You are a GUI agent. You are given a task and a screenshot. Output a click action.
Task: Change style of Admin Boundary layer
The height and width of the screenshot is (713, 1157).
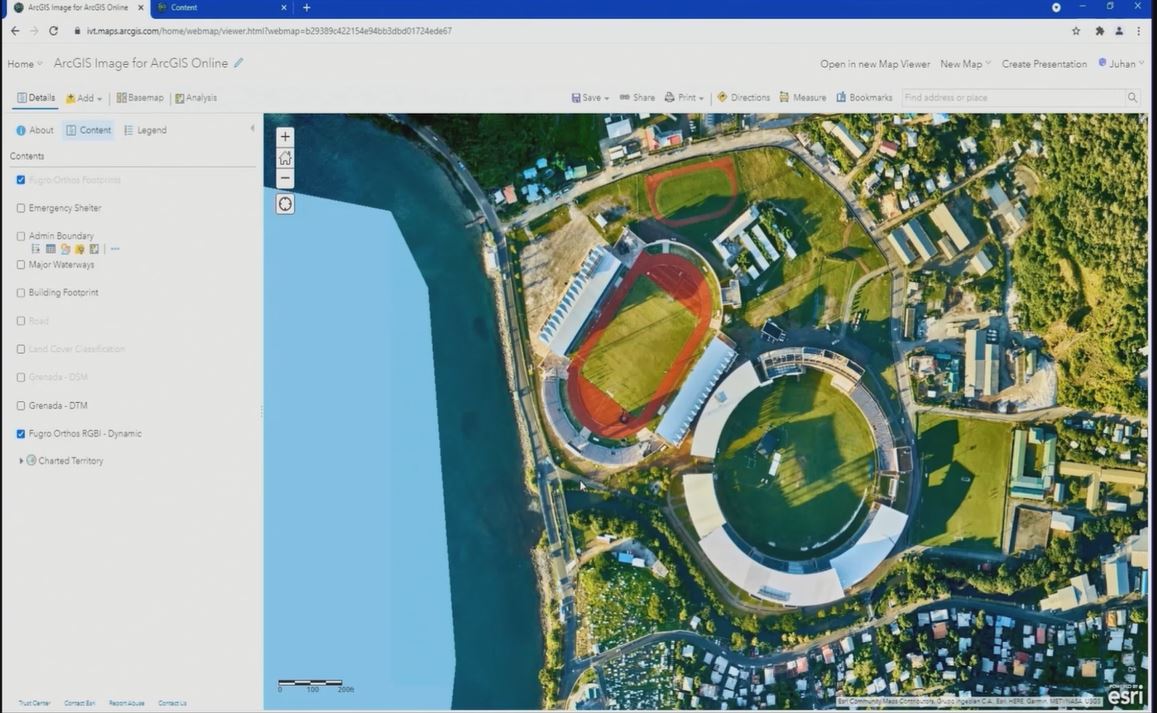[65, 249]
